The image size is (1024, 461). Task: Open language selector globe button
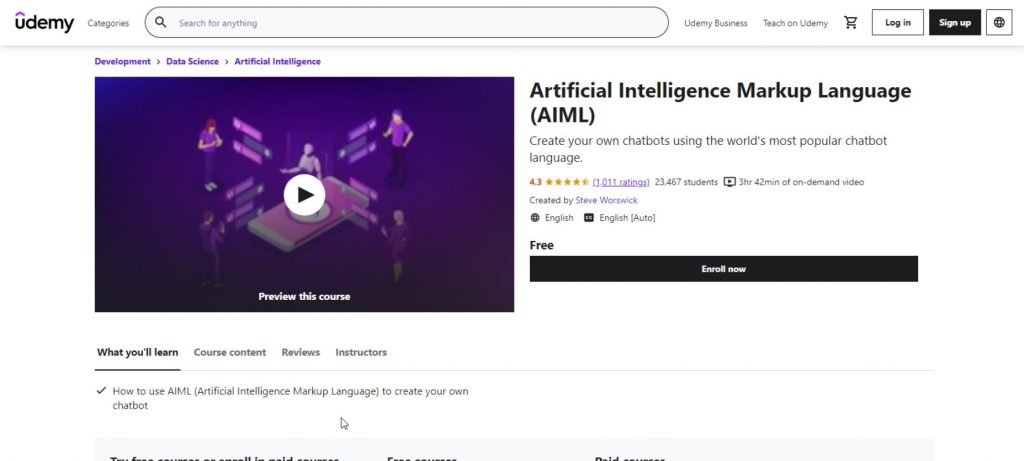point(999,22)
